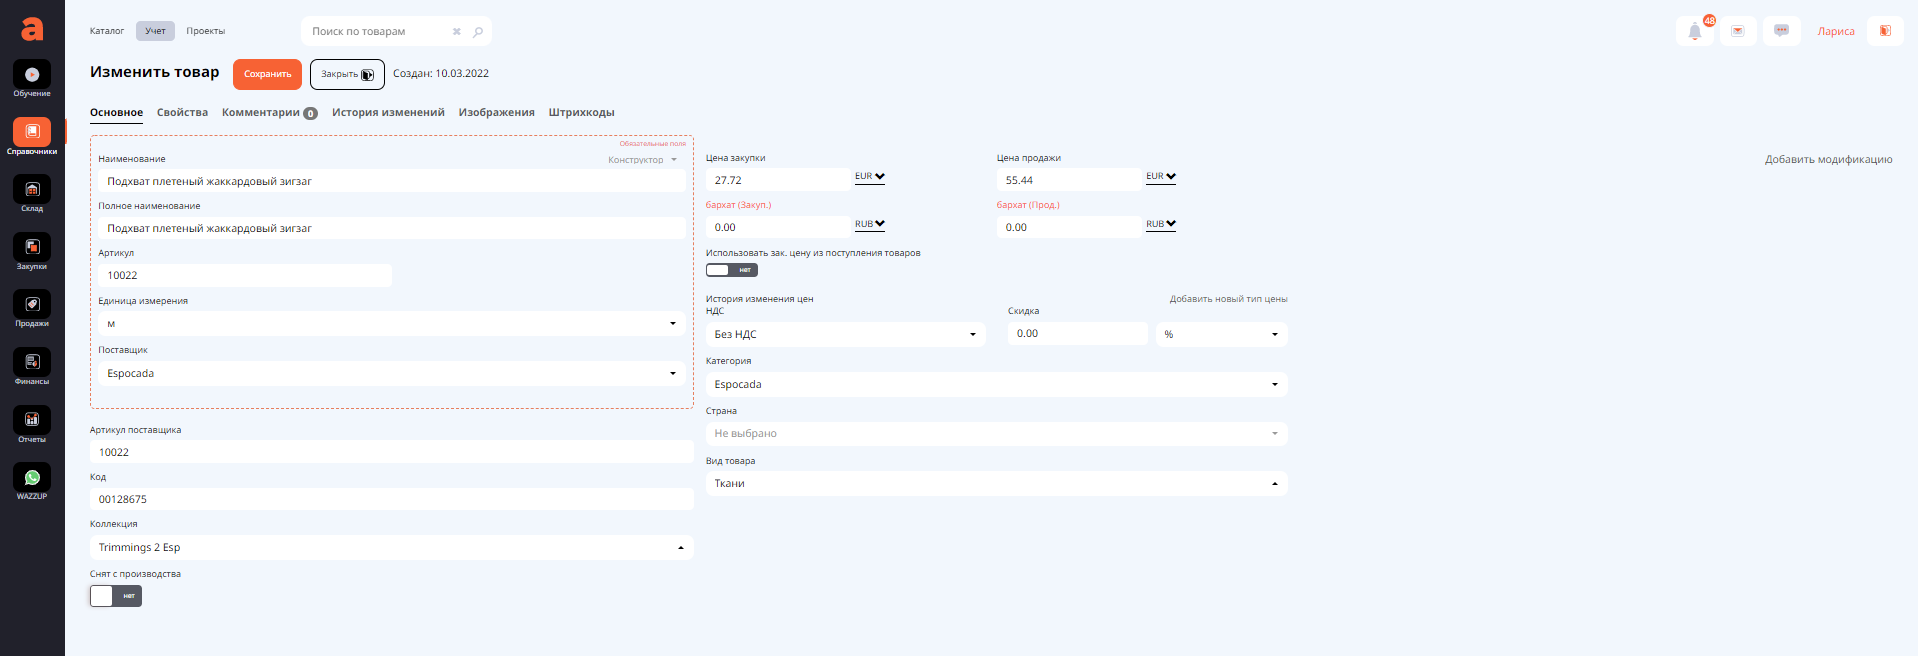Open the НДС dropdown
Viewport: 1918px width, 656px height.
[x=845, y=335]
